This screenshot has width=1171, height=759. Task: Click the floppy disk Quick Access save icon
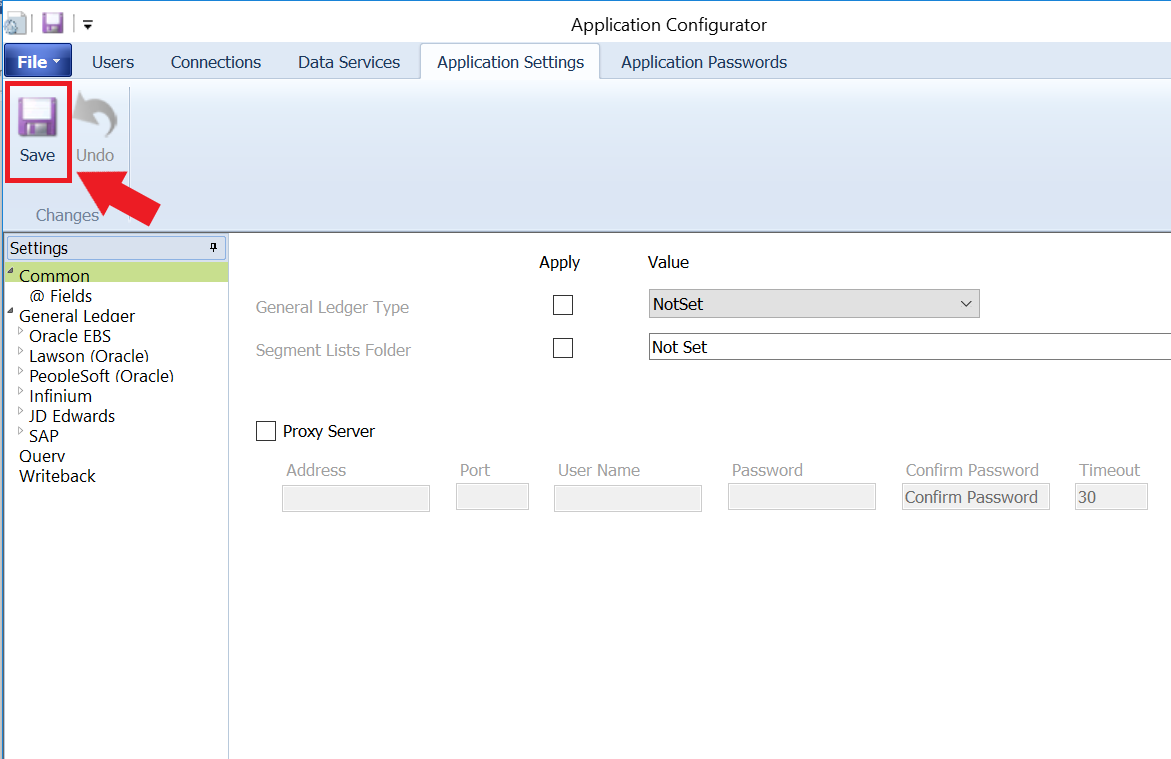pyautogui.click(x=50, y=22)
